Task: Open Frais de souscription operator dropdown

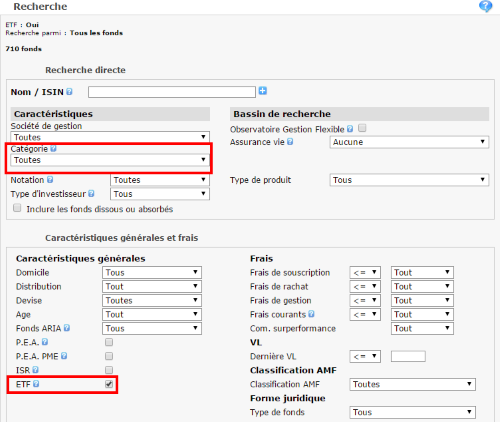Action: [x=365, y=273]
